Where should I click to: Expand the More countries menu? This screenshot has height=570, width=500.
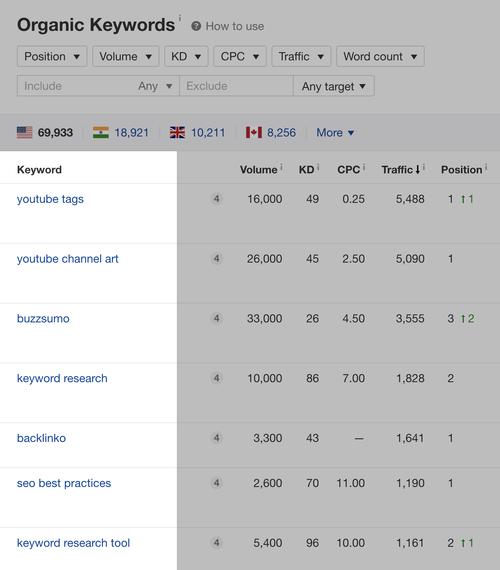[x=335, y=133]
